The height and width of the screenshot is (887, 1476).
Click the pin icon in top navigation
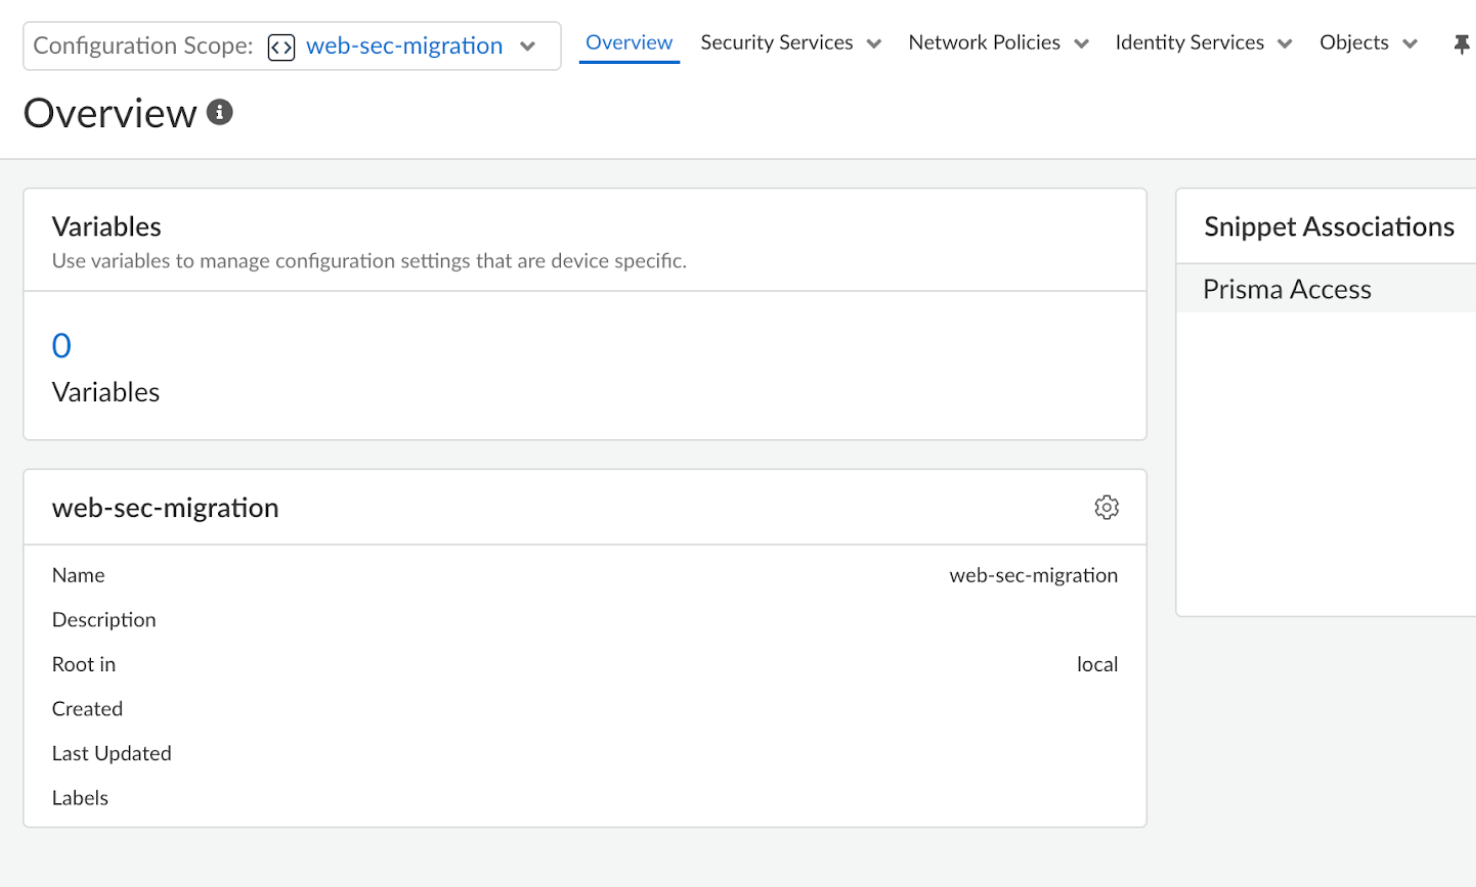tap(1461, 44)
